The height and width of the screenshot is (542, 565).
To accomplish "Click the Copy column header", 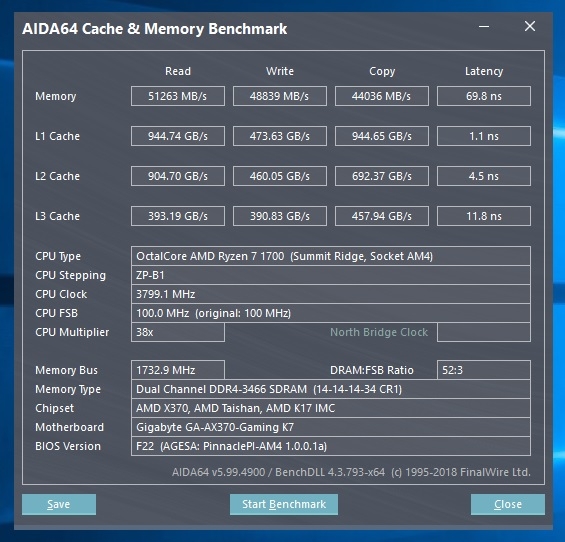I will tap(382, 71).
